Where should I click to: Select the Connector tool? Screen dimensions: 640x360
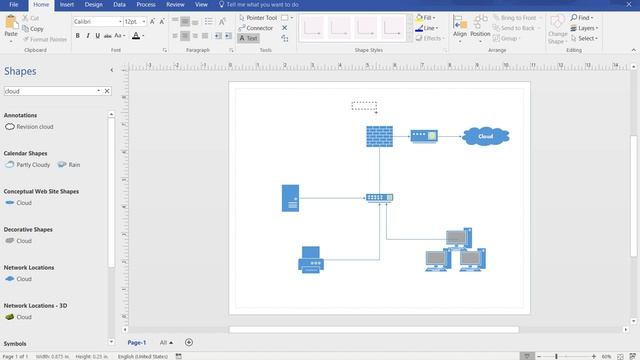(x=256, y=28)
